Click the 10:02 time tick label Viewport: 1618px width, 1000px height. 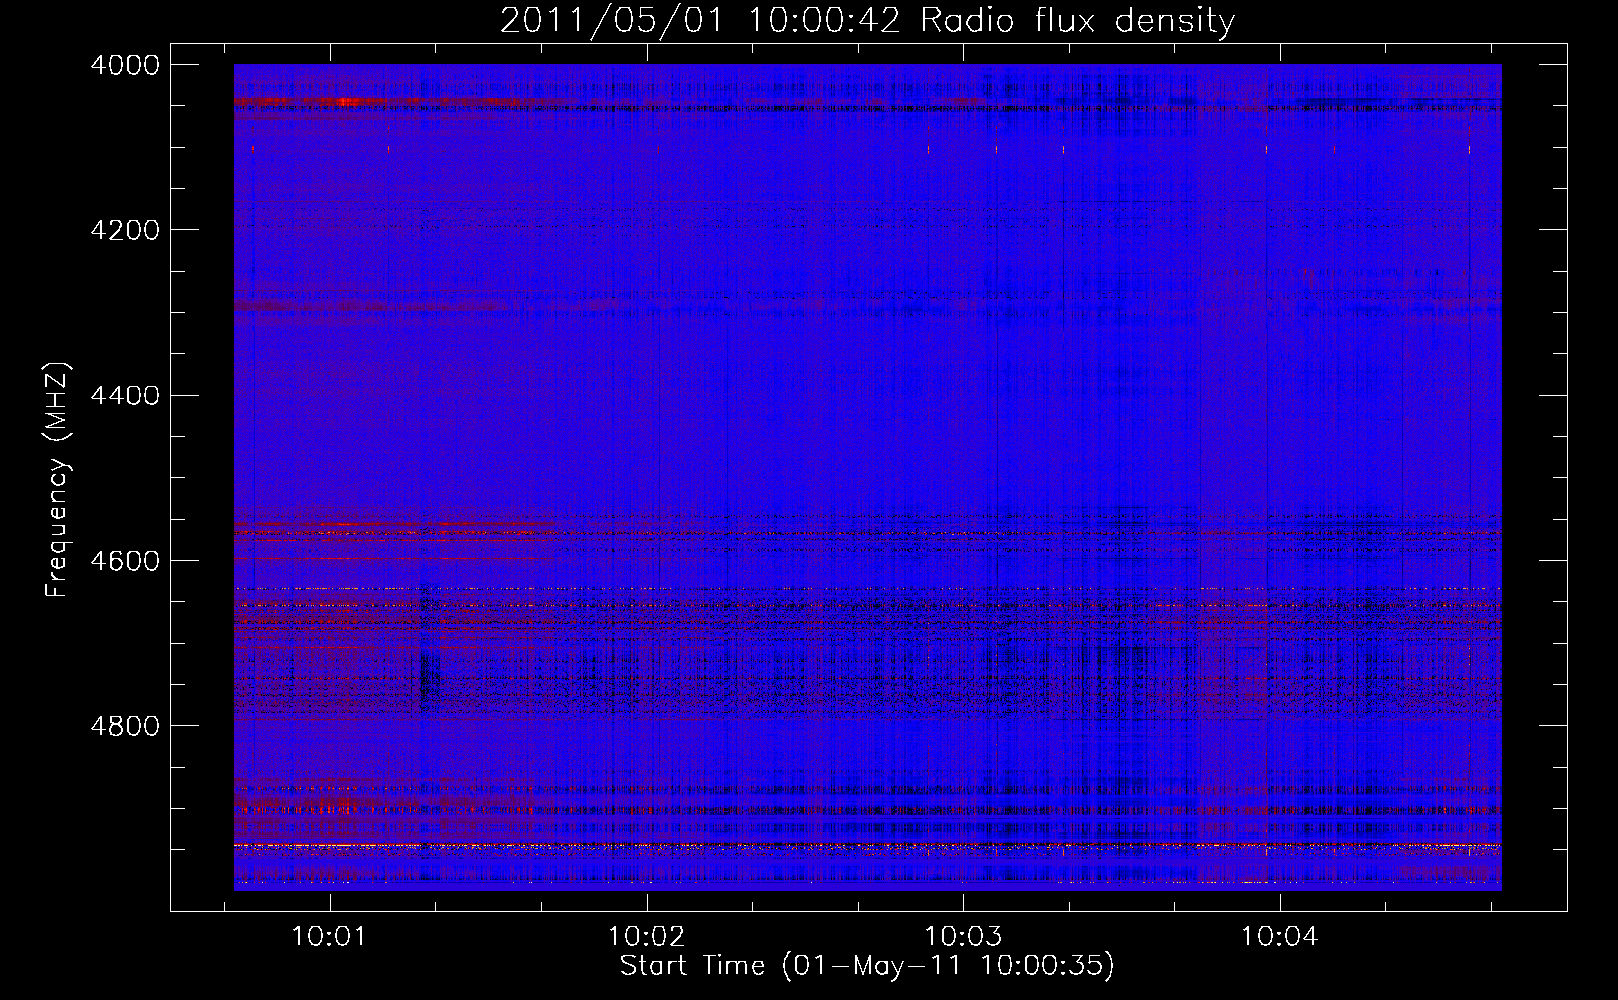pyautogui.click(x=646, y=937)
